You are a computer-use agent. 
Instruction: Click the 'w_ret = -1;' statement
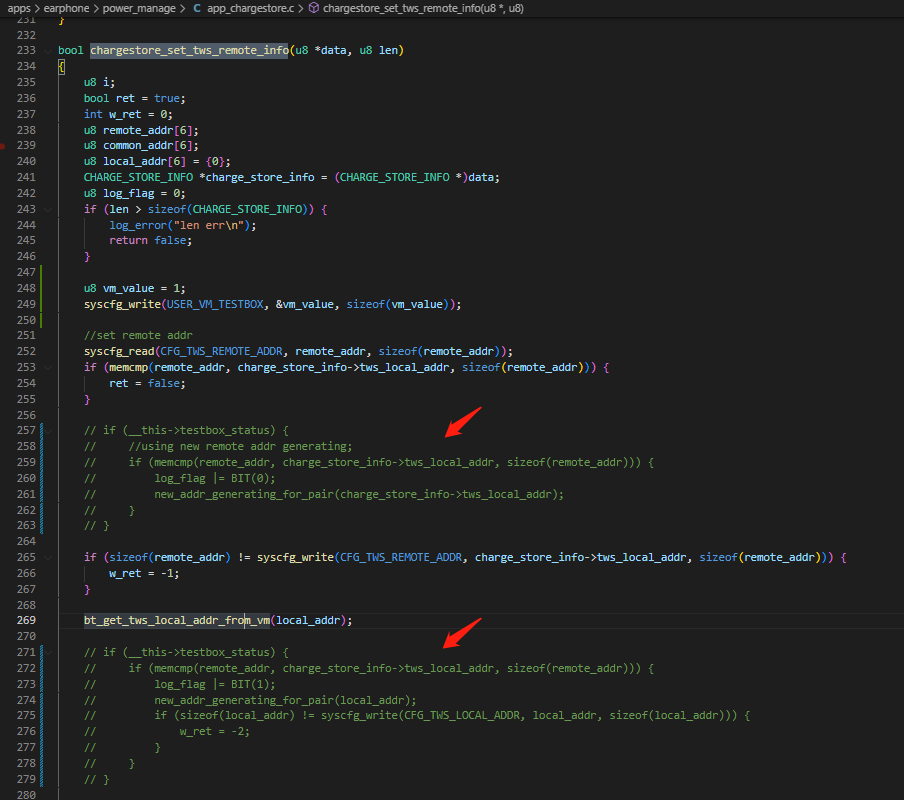pyautogui.click(x=144, y=573)
